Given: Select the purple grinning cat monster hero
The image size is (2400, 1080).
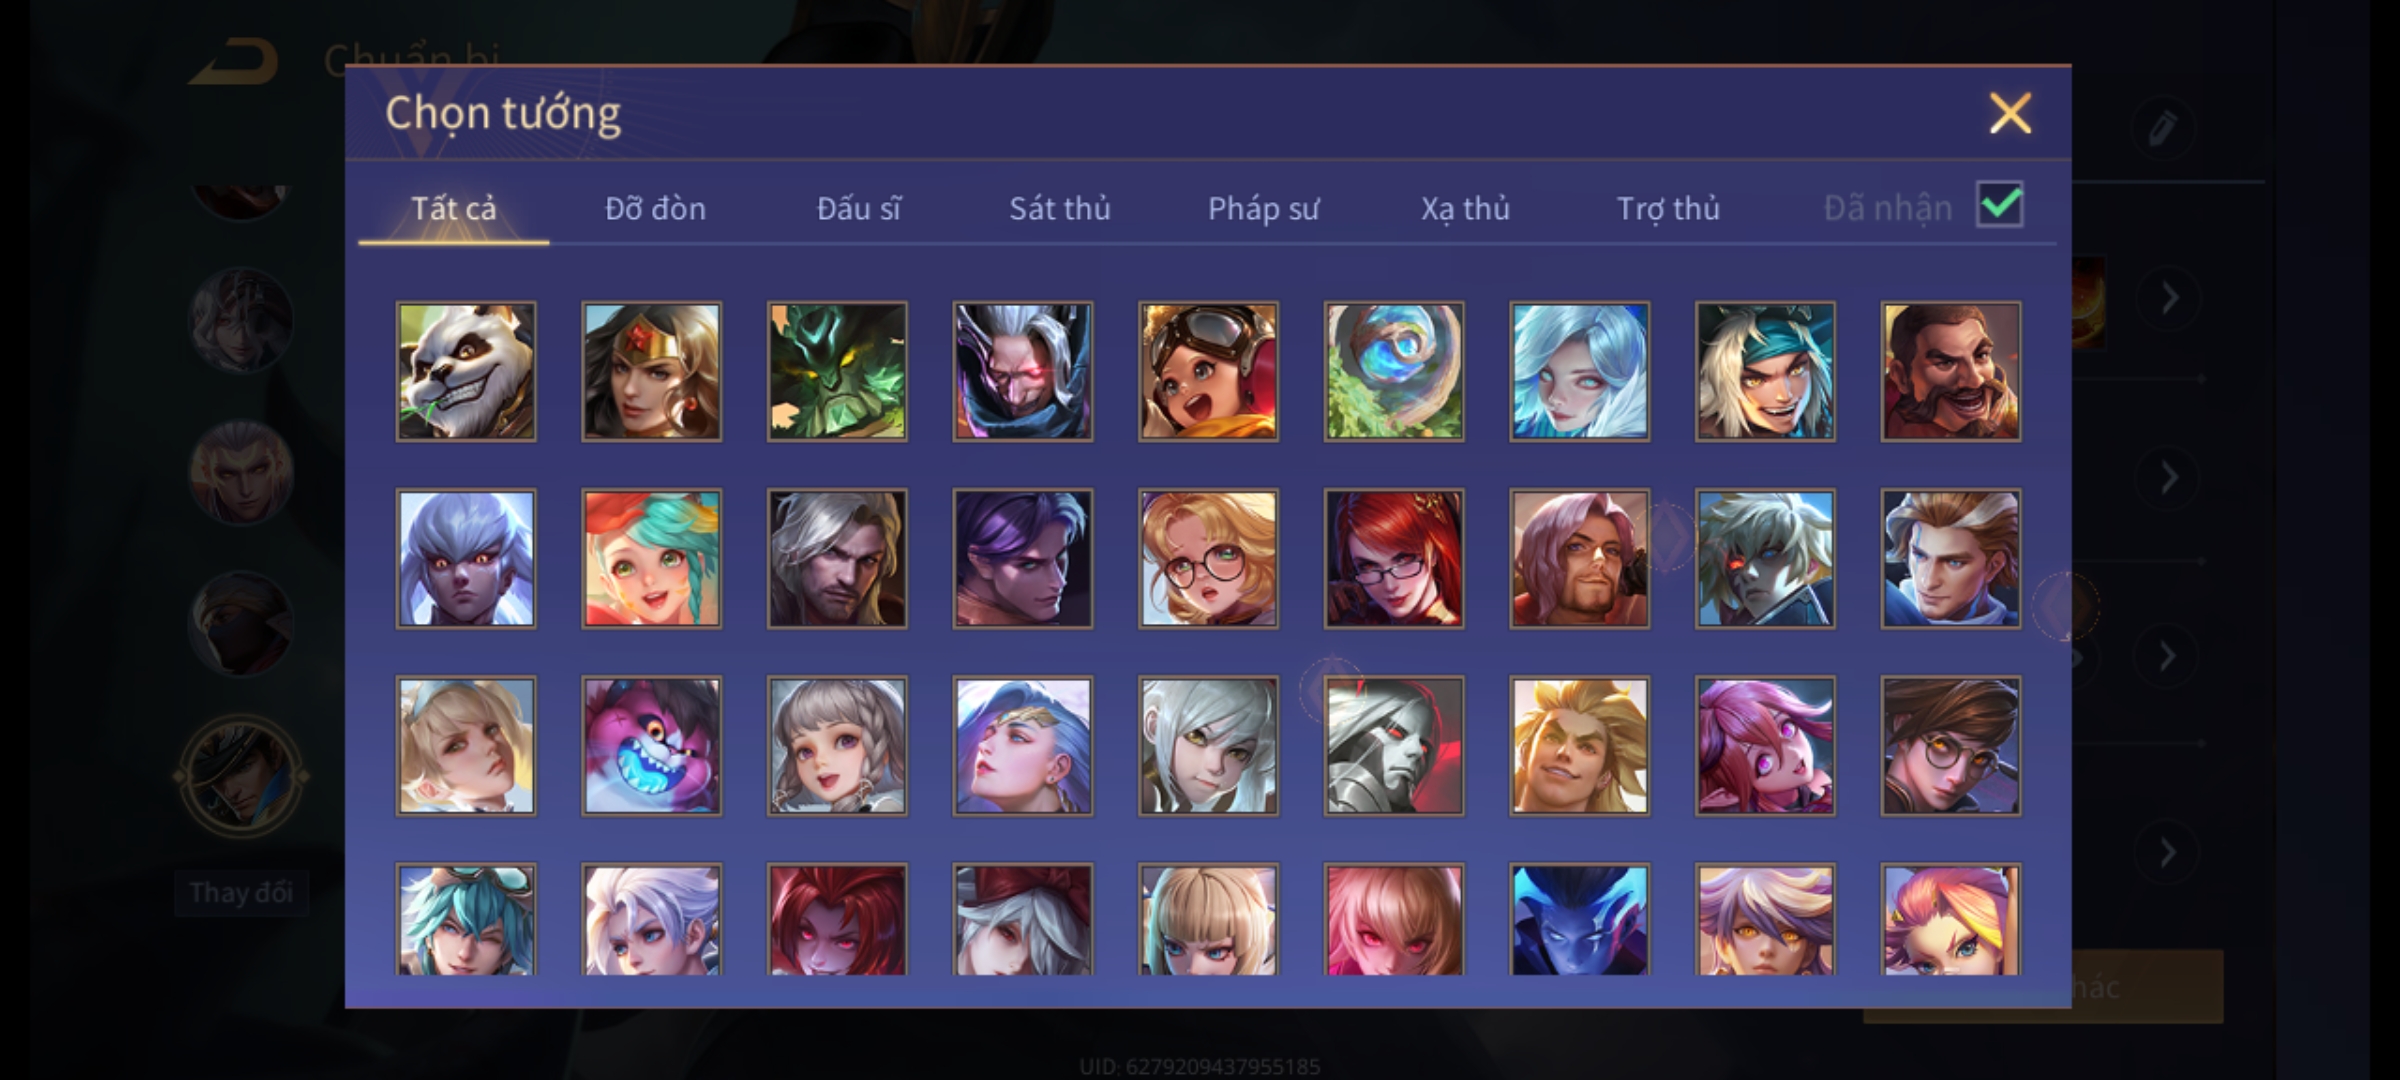Looking at the screenshot, I should pyautogui.click(x=652, y=746).
